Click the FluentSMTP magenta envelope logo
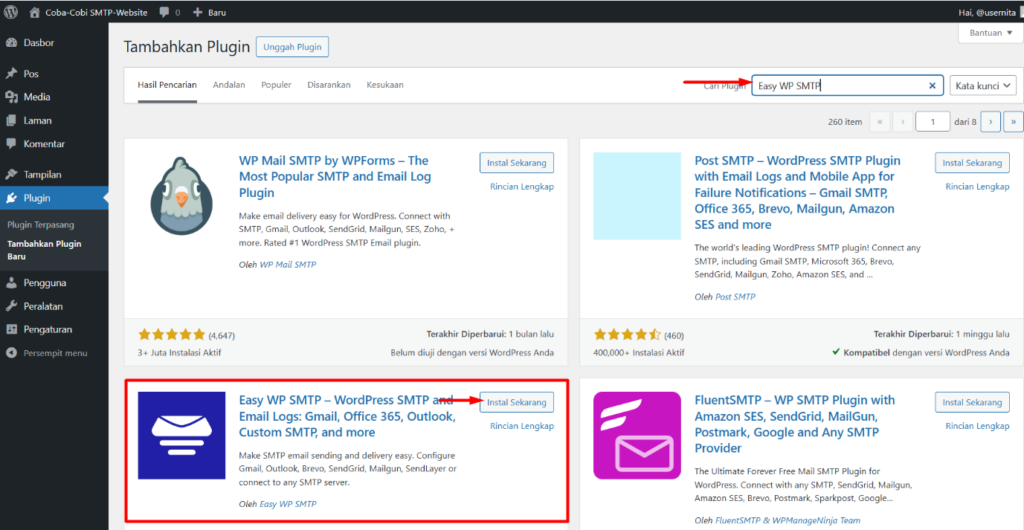 [637, 435]
